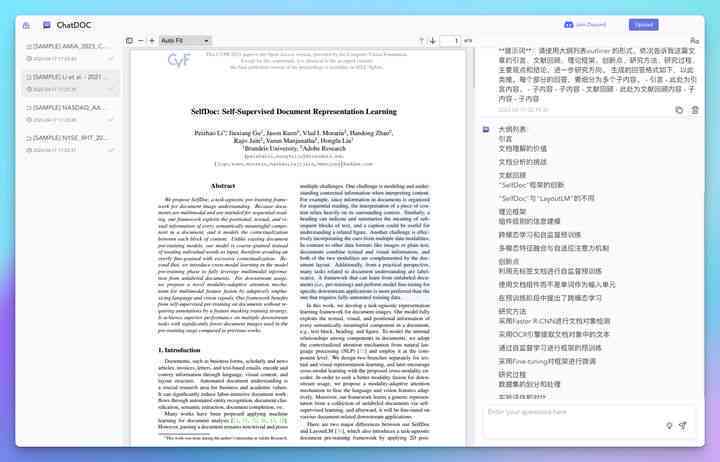Click the checkmark status on NASDAQ_AA row

(x=111, y=120)
